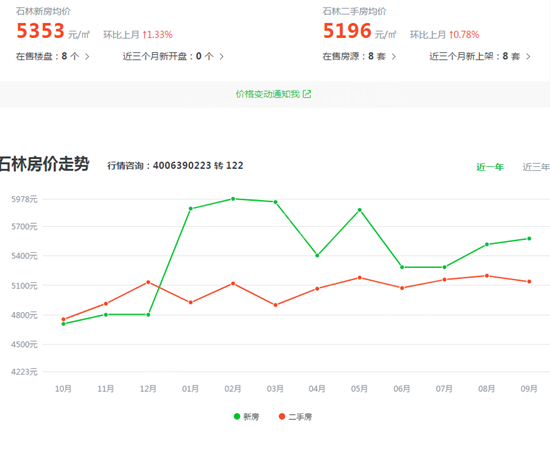Click the new-home price 5353 value
This screenshot has width=550, height=452.
pyautogui.click(x=40, y=31)
